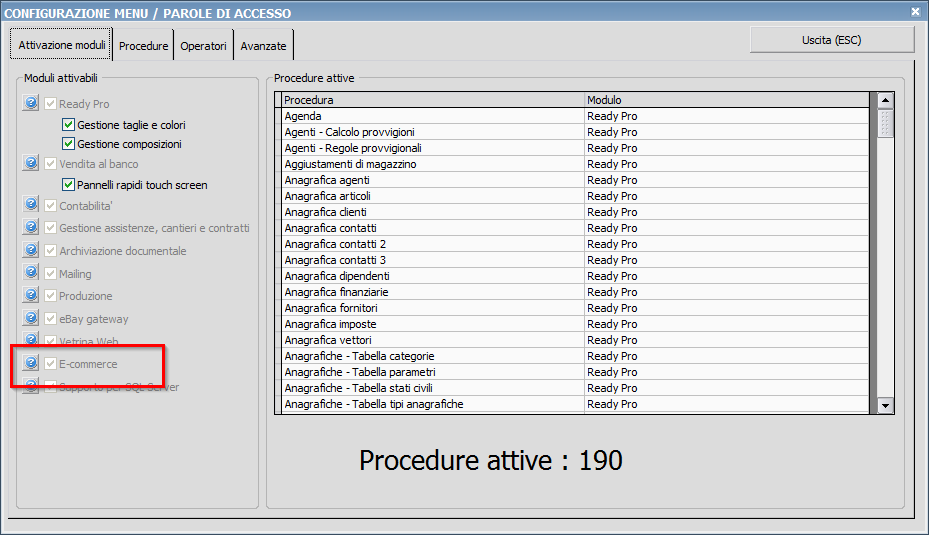Toggle the E-commerce module checkbox
The height and width of the screenshot is (535, 929).
coord(50,363)
